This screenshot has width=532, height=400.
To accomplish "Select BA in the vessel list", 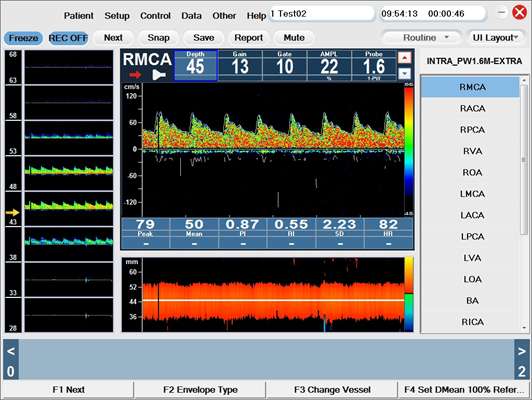I will click(x=470, y=301).
